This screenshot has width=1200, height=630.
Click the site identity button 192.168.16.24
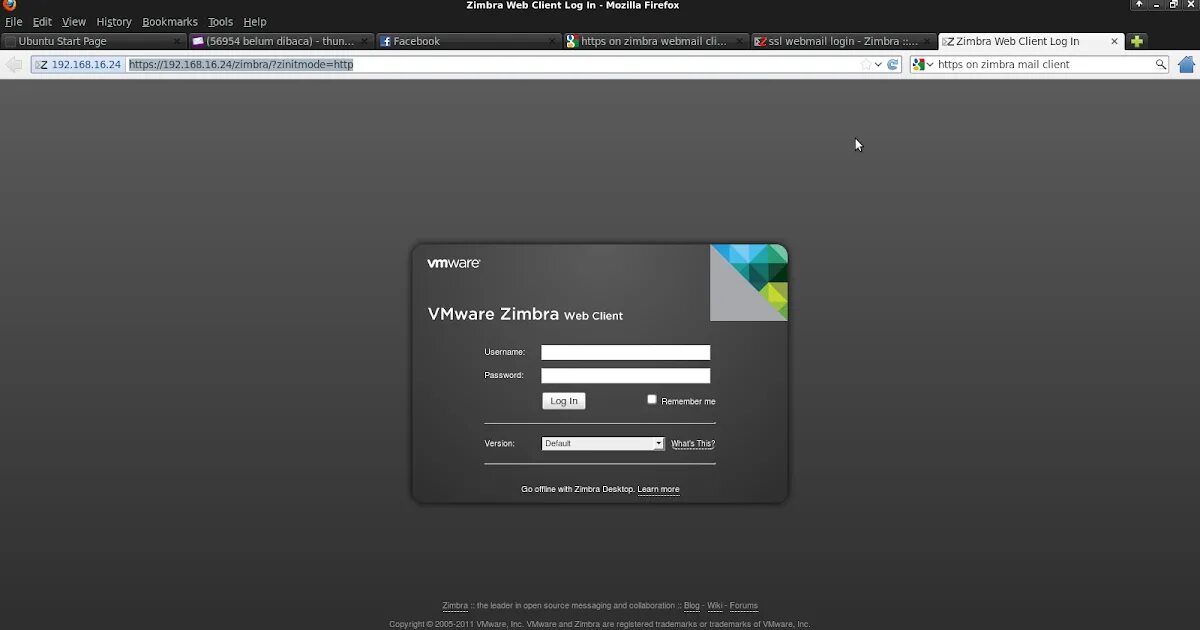point(79,64)
